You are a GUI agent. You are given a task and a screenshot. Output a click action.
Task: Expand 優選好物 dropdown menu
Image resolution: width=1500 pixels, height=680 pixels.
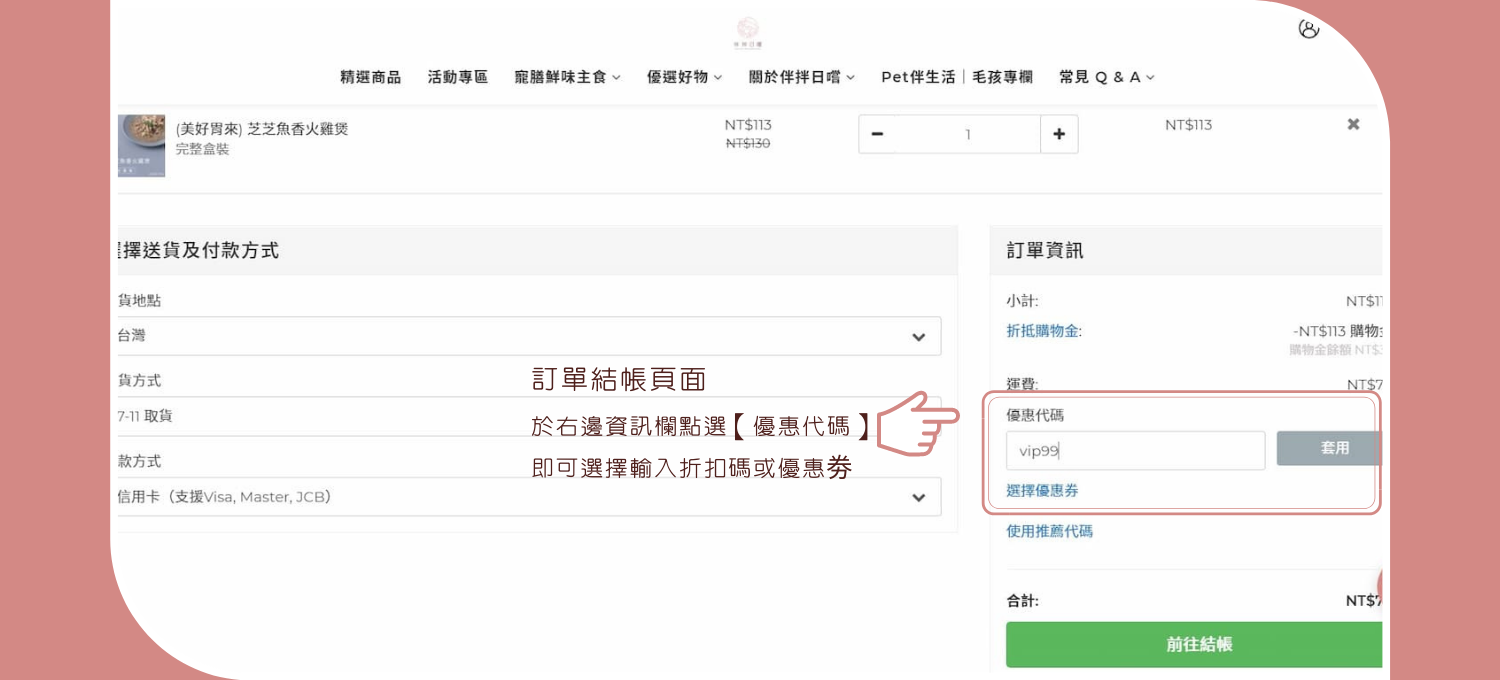coord(684,77)
